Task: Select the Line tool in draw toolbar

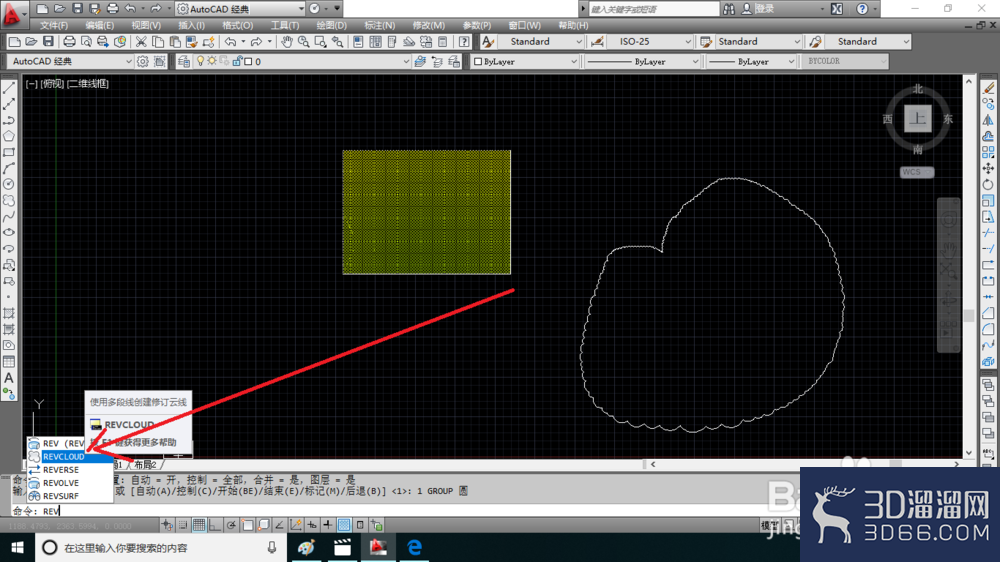Action: pyautogui.click(x=9, y=88)
